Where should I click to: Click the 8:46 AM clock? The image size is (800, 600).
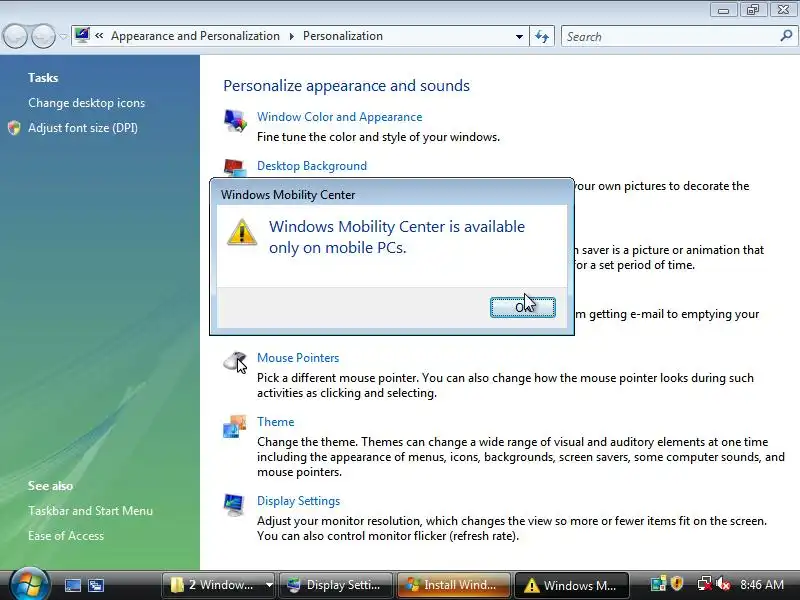pyautogui.click(x=762, y=585)
